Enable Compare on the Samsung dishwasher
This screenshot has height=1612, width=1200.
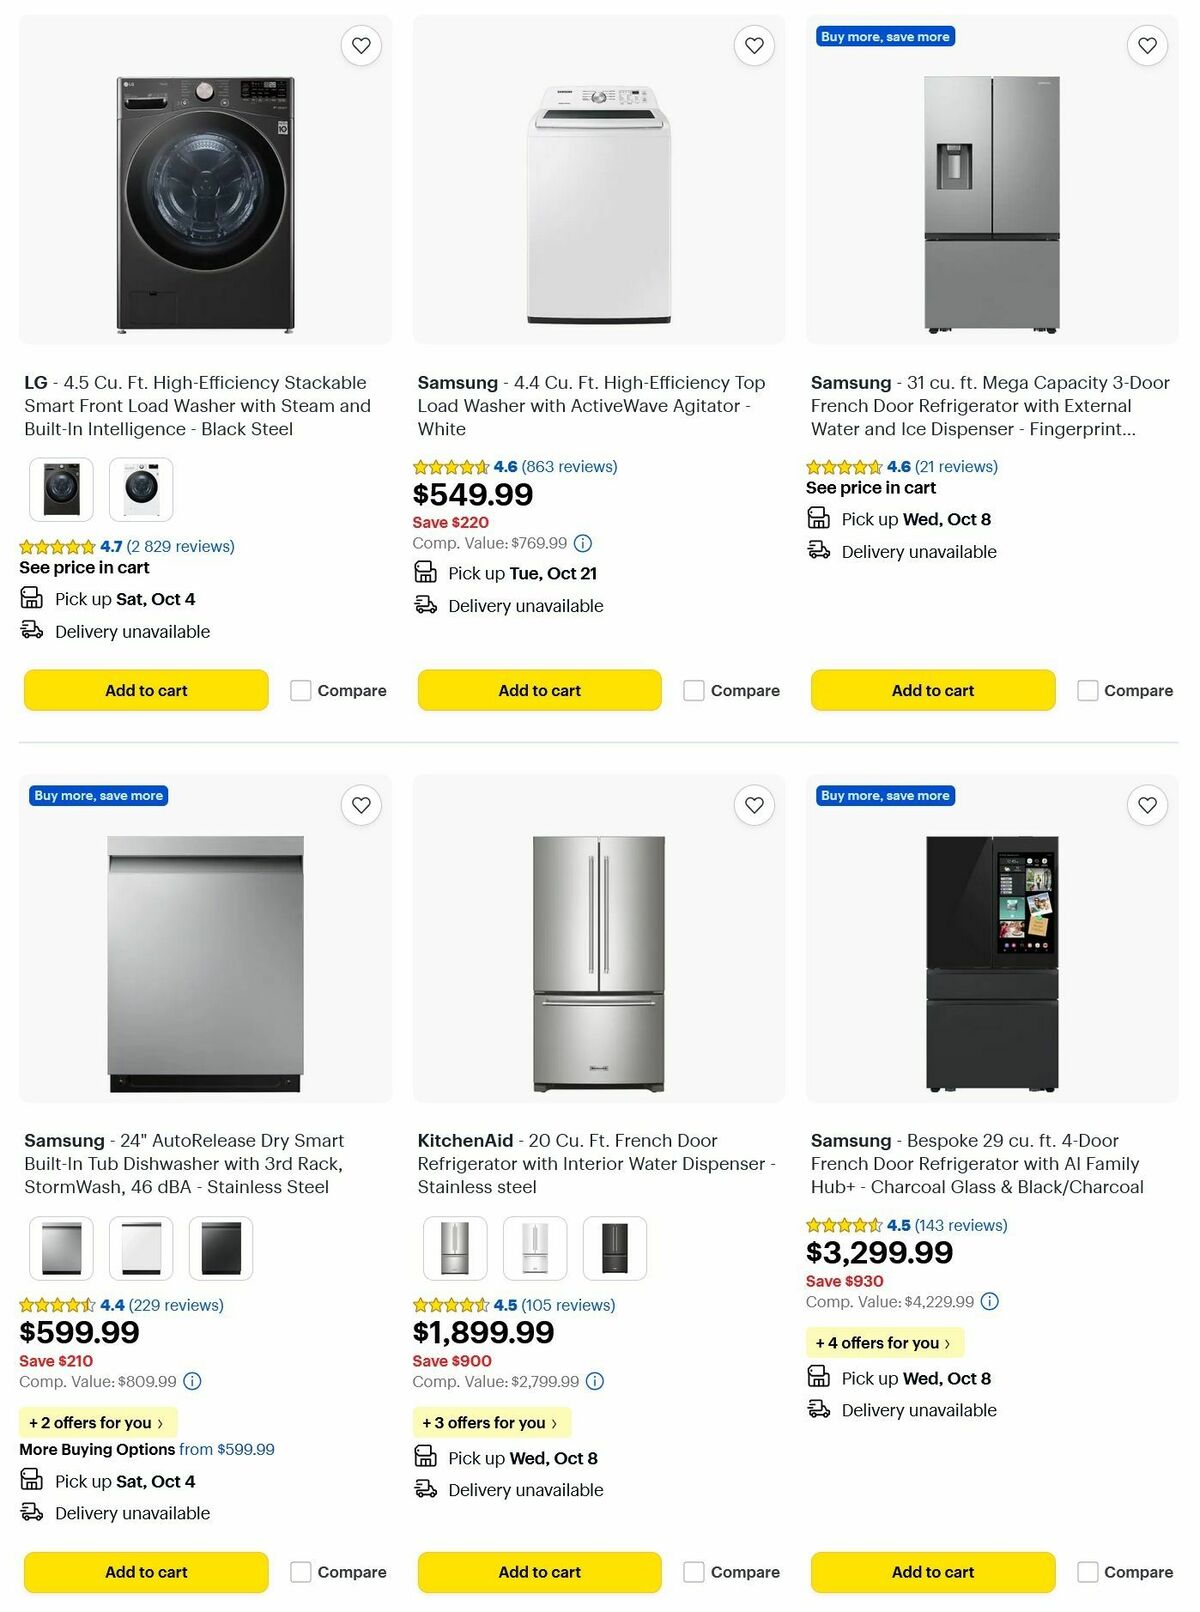pyautogui.click(x=300, y=1571)
